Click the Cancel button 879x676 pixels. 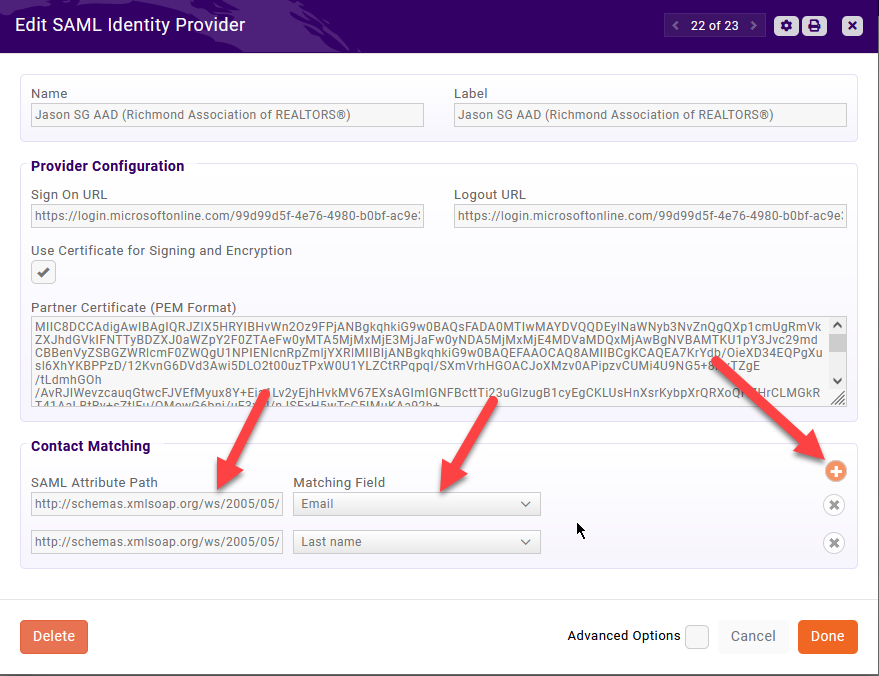point(753,636)
